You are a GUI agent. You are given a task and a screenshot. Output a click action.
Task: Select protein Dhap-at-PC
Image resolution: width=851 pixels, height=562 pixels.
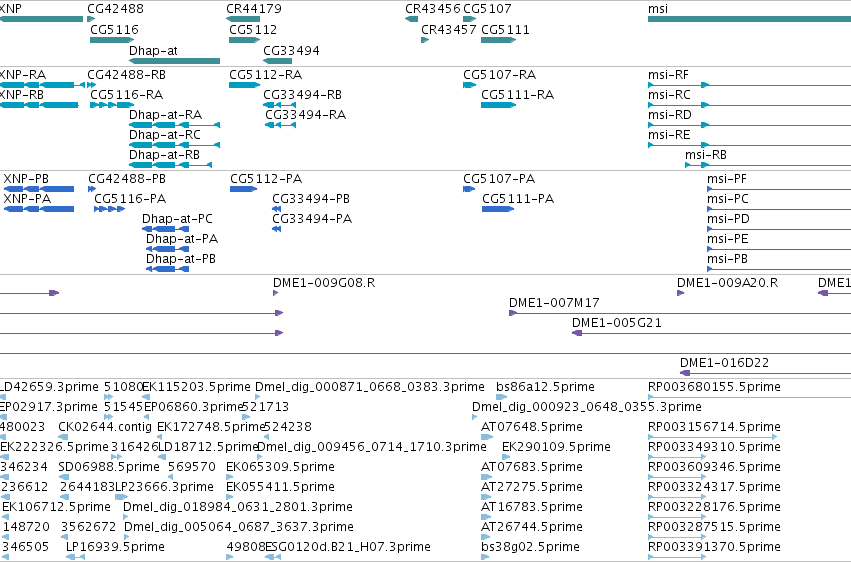pos(177,219)
